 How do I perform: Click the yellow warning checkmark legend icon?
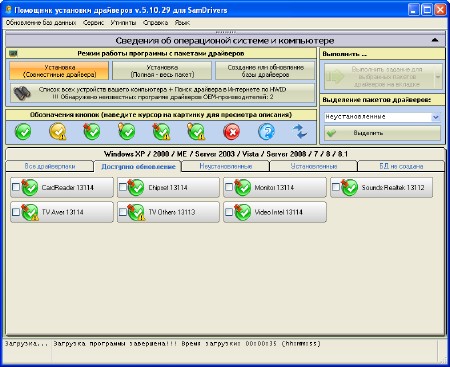click(x=58, y=132)
